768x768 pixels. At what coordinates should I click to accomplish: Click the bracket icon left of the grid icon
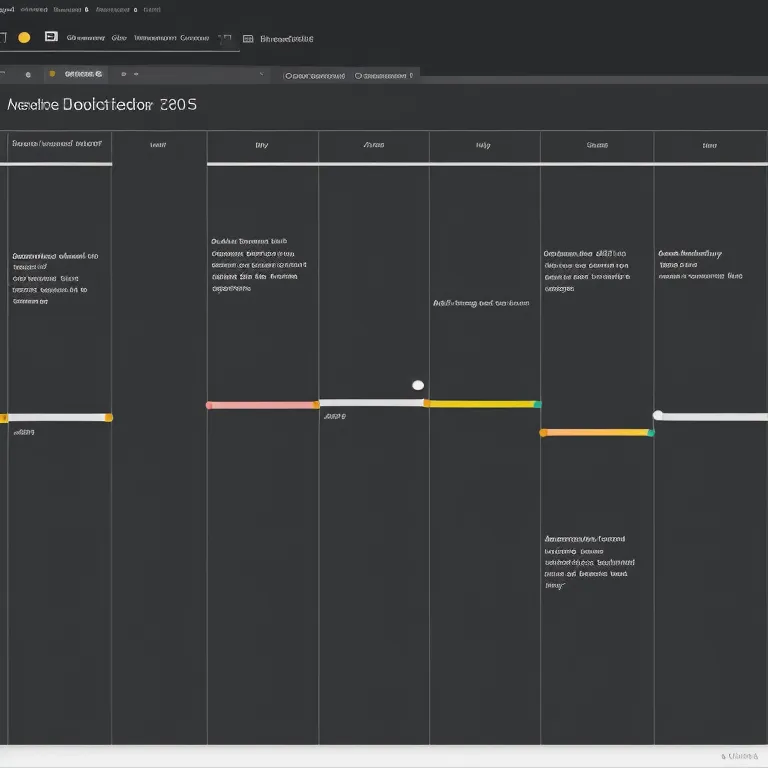pos(224,38)
